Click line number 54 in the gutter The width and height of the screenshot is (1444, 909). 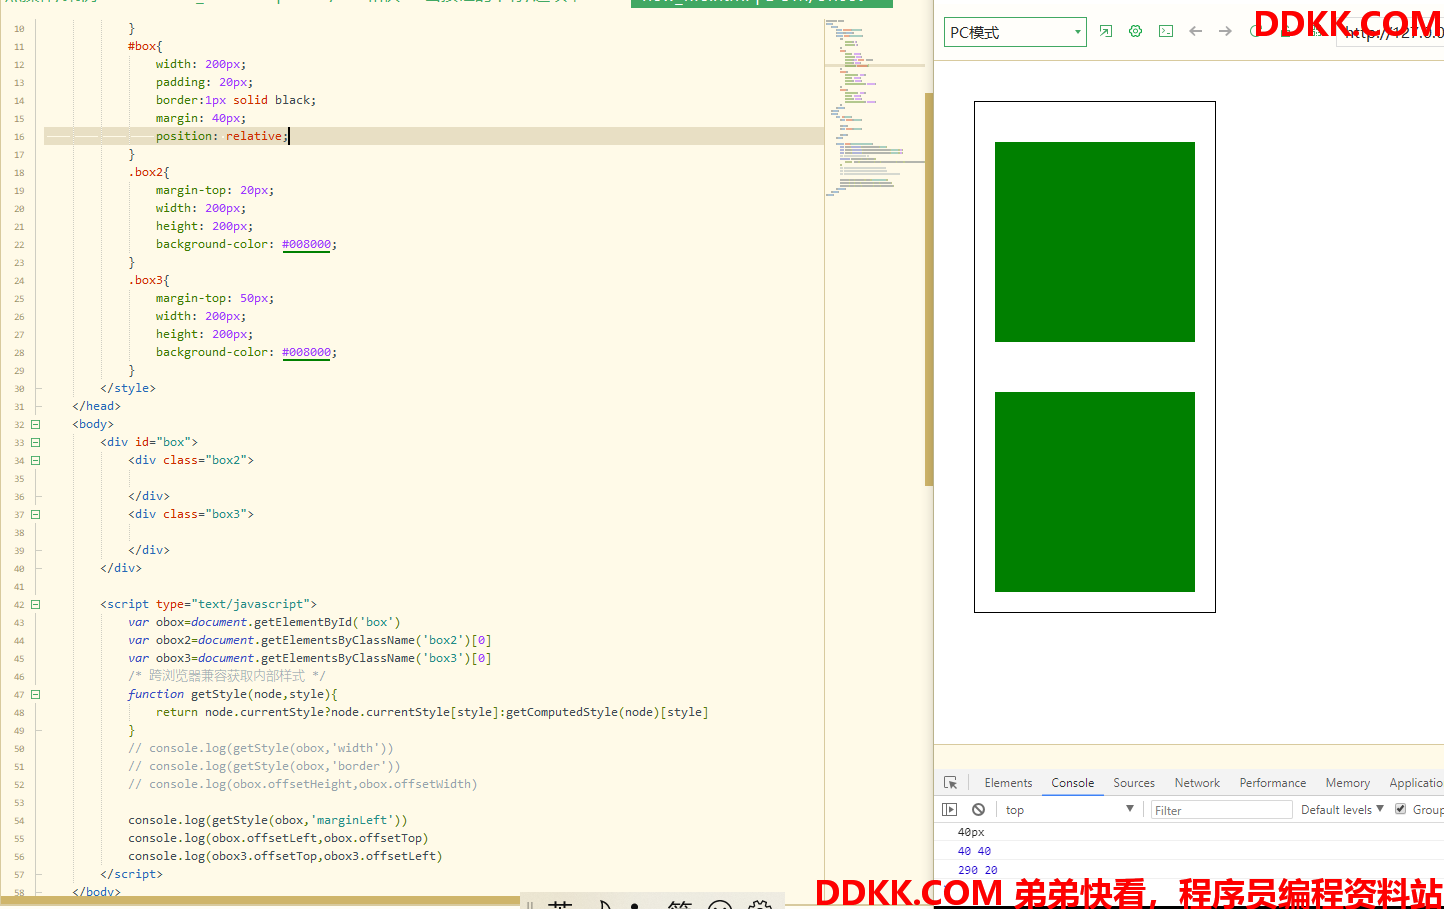(19, 821)
